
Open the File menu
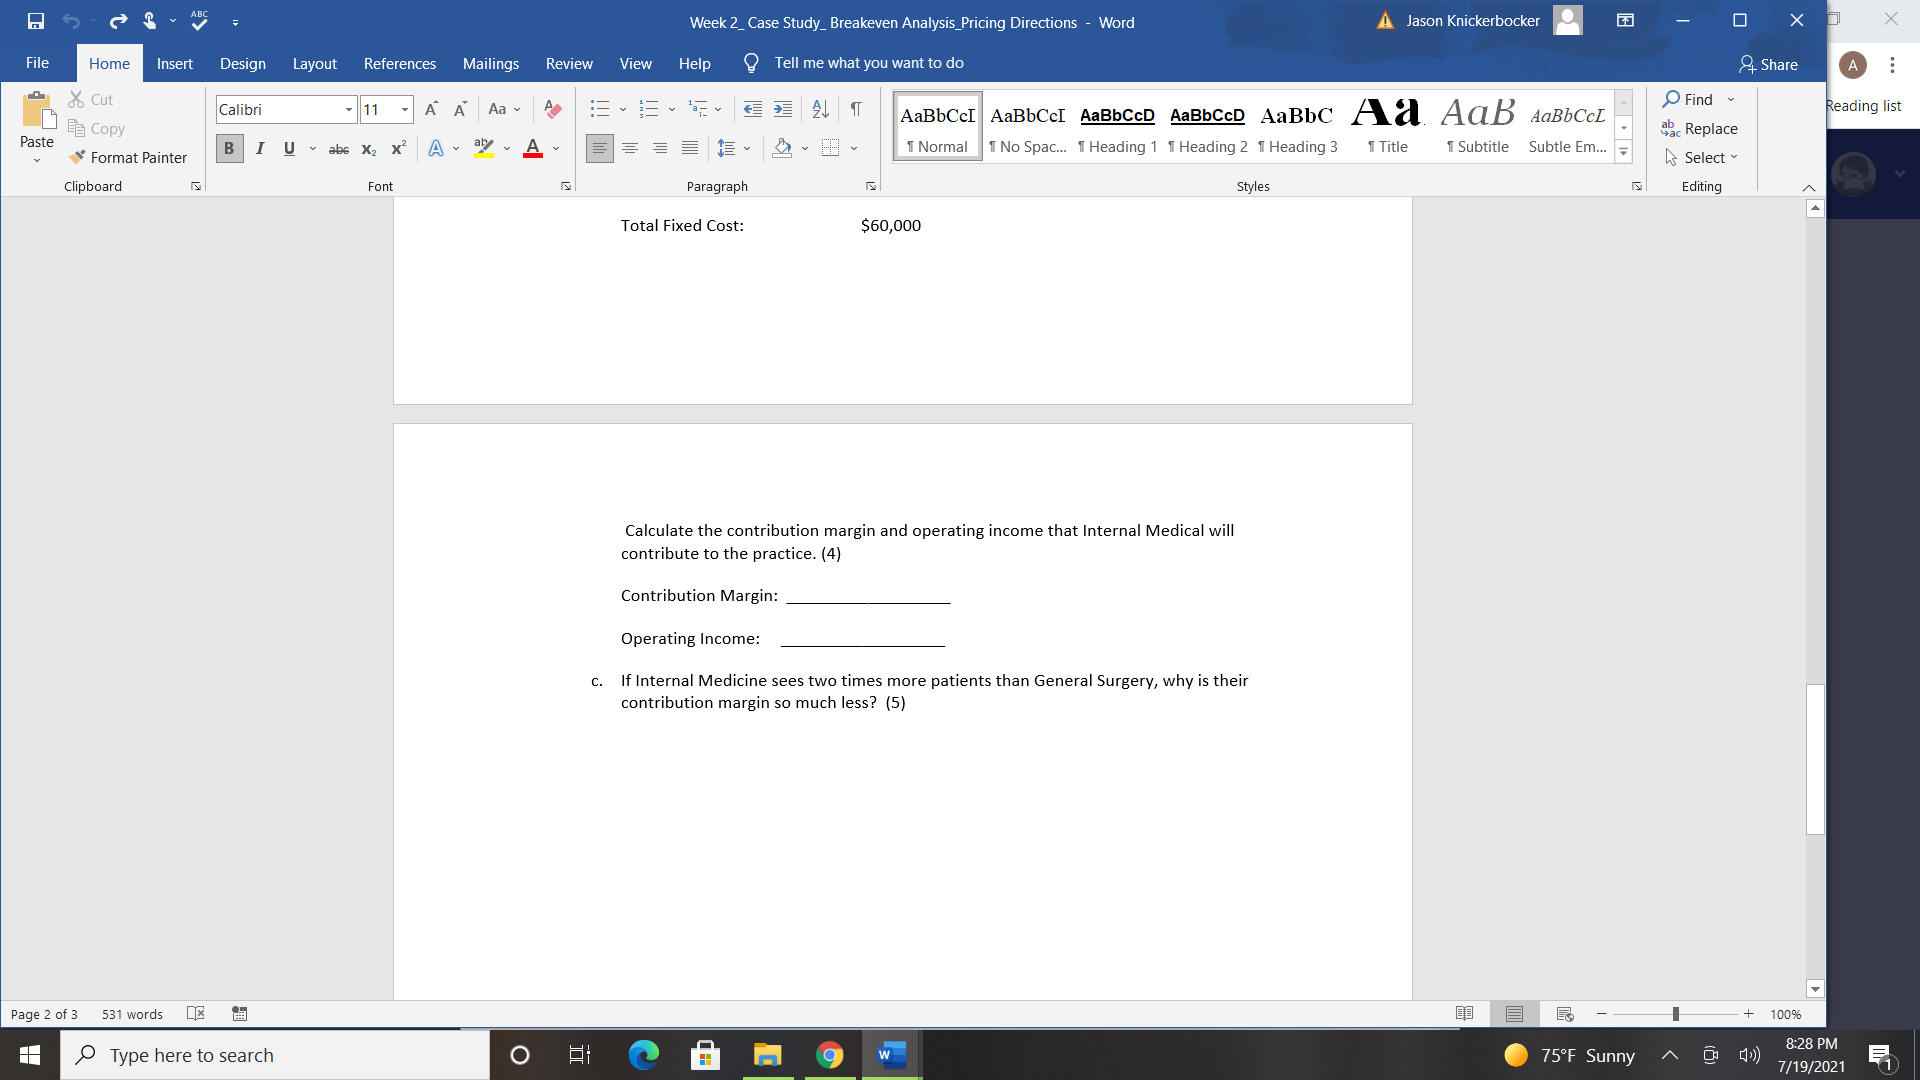(x=37, y=63)
